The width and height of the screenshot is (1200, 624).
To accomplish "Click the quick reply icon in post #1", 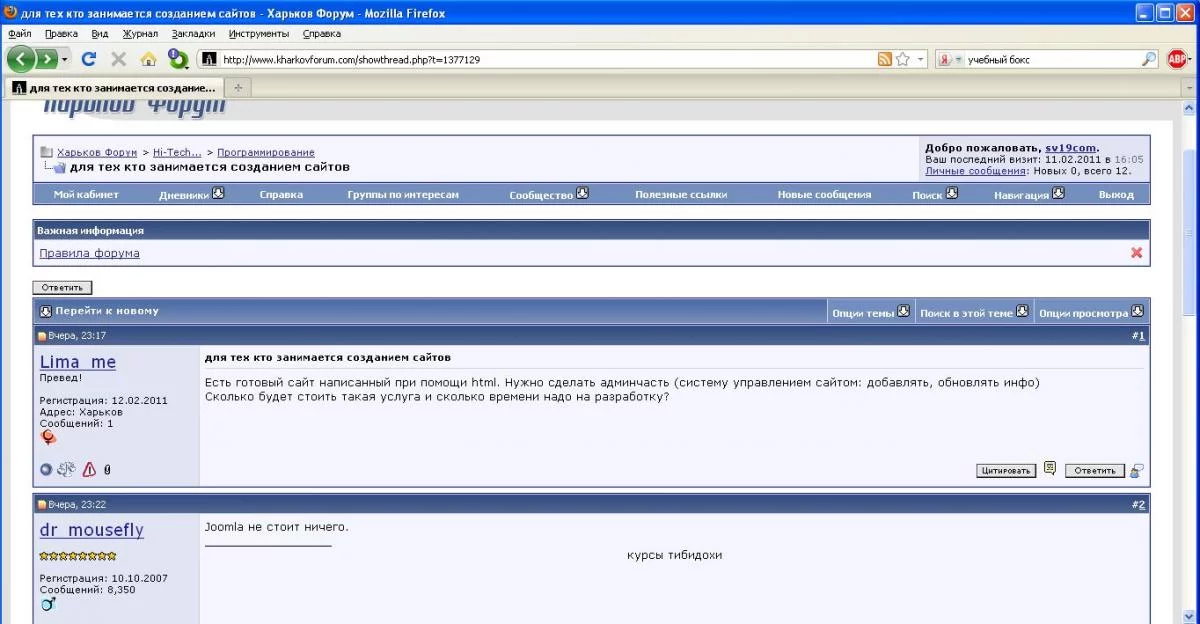I will pyautogui.click(x=1136, y=470).
